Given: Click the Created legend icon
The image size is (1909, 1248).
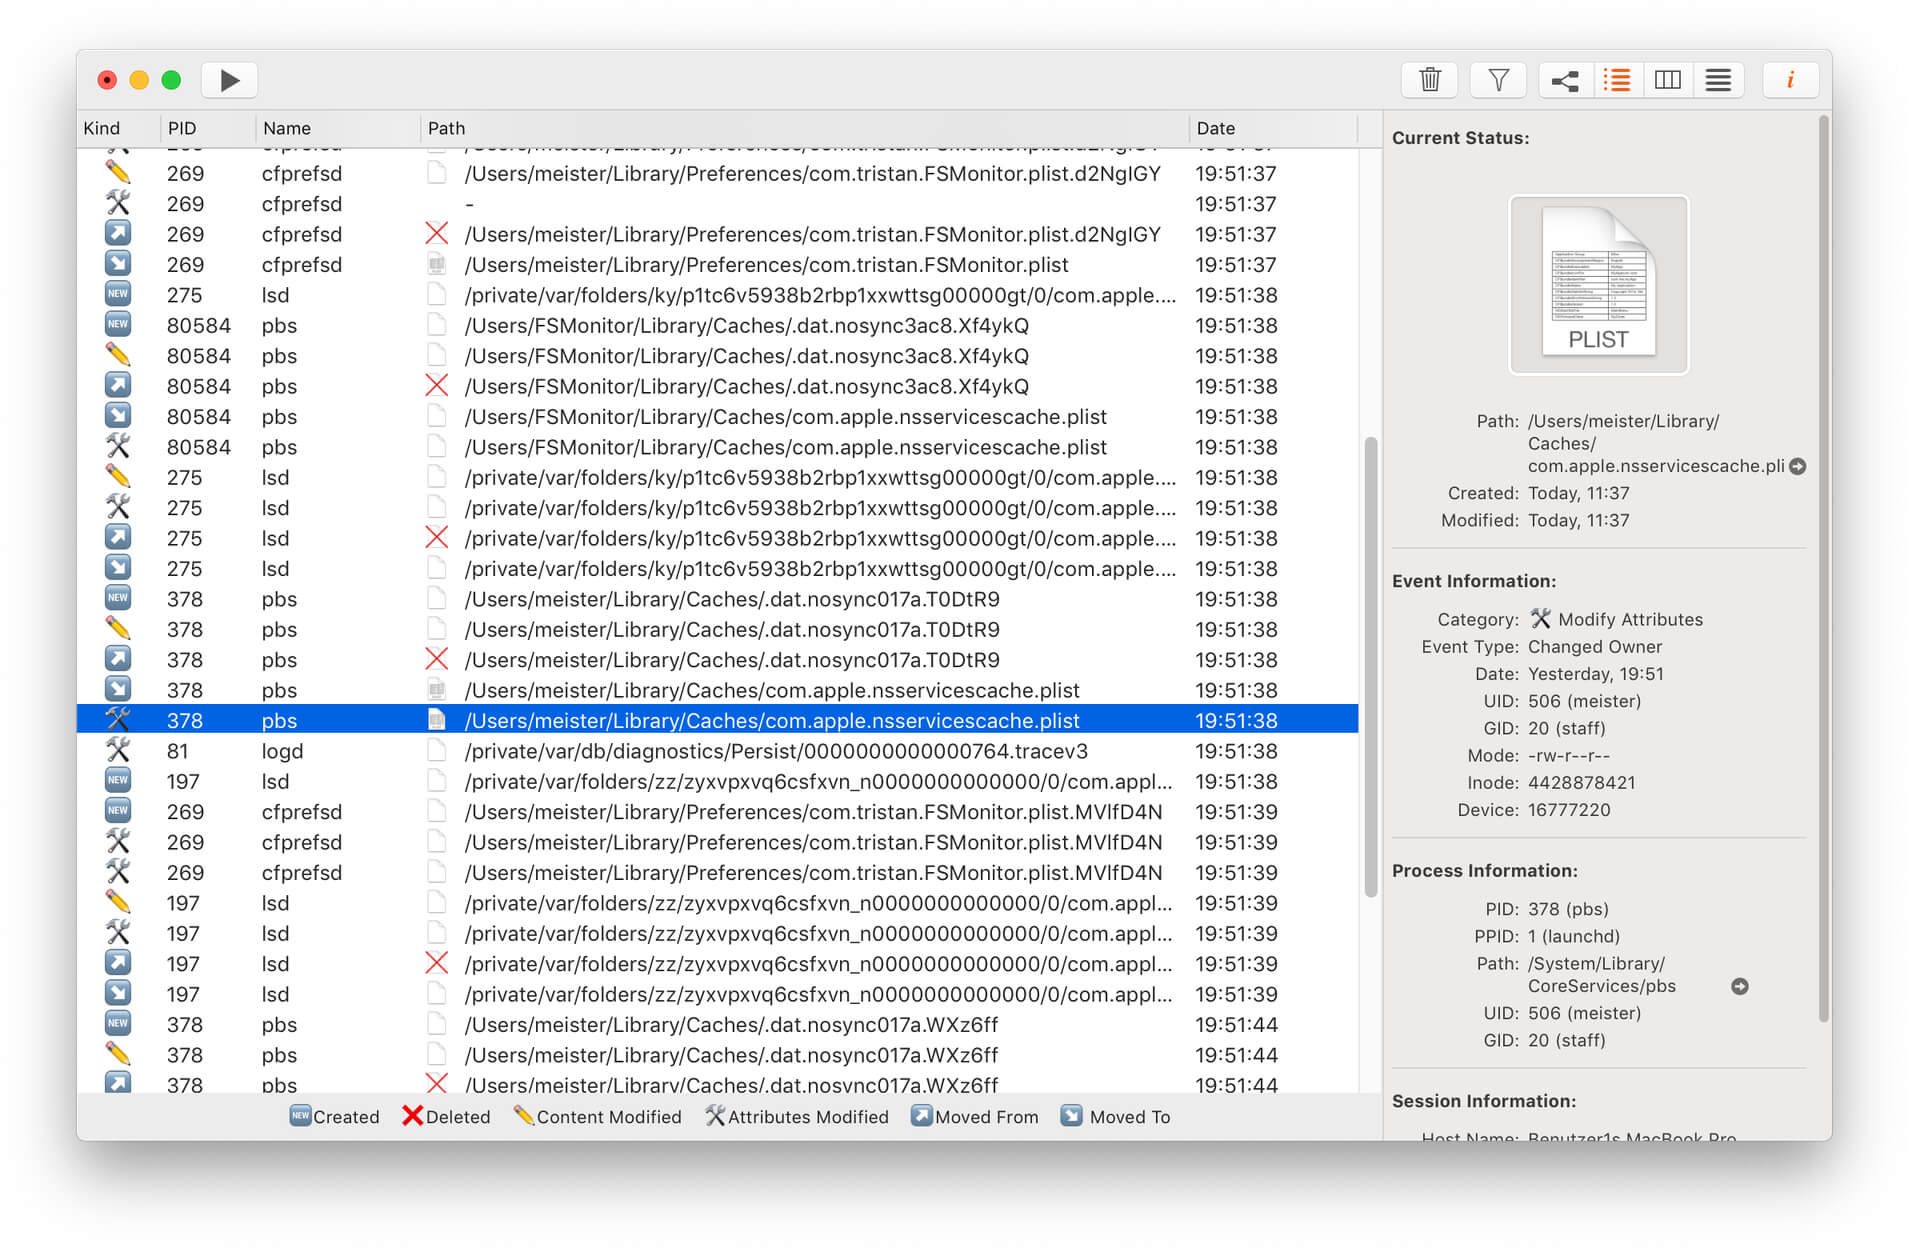Looking at the screenshot, I should 300,1116.
